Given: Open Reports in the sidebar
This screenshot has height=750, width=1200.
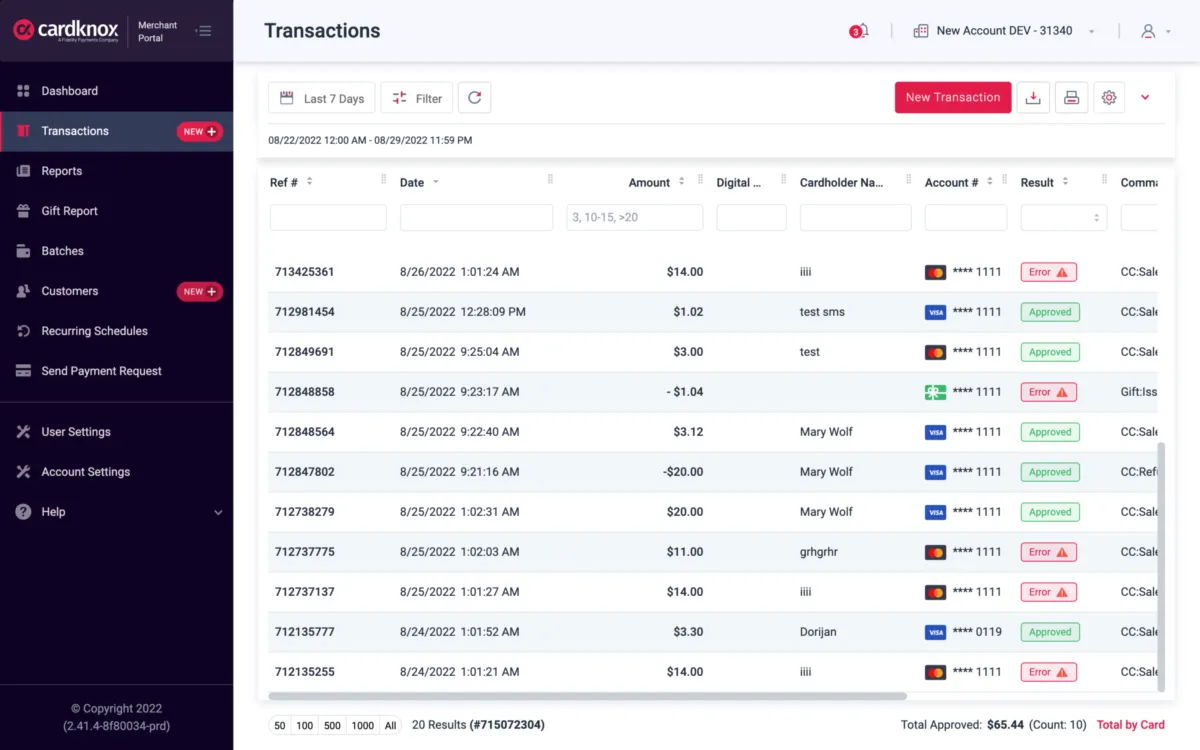Looking at the screenshot, I should click(x=116, y=171).
